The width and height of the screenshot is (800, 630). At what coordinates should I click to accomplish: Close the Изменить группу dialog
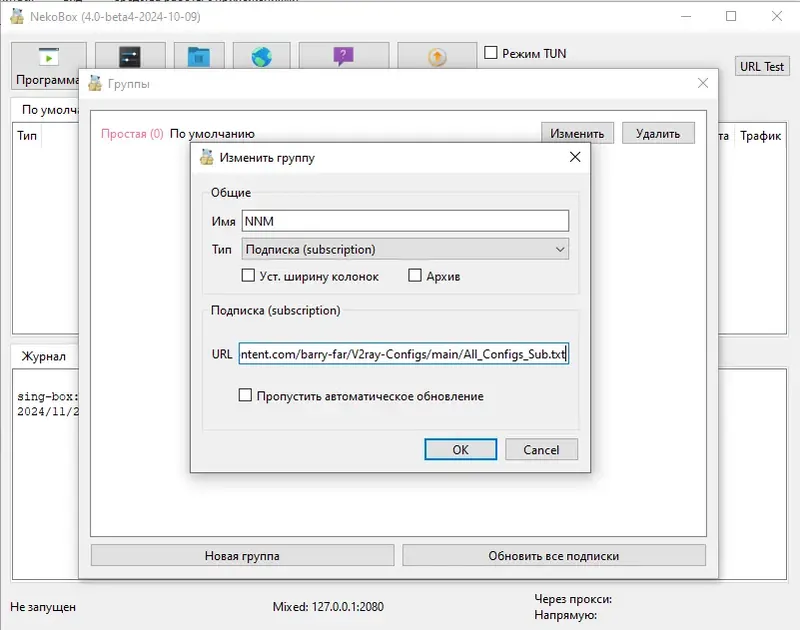(575, 157)
